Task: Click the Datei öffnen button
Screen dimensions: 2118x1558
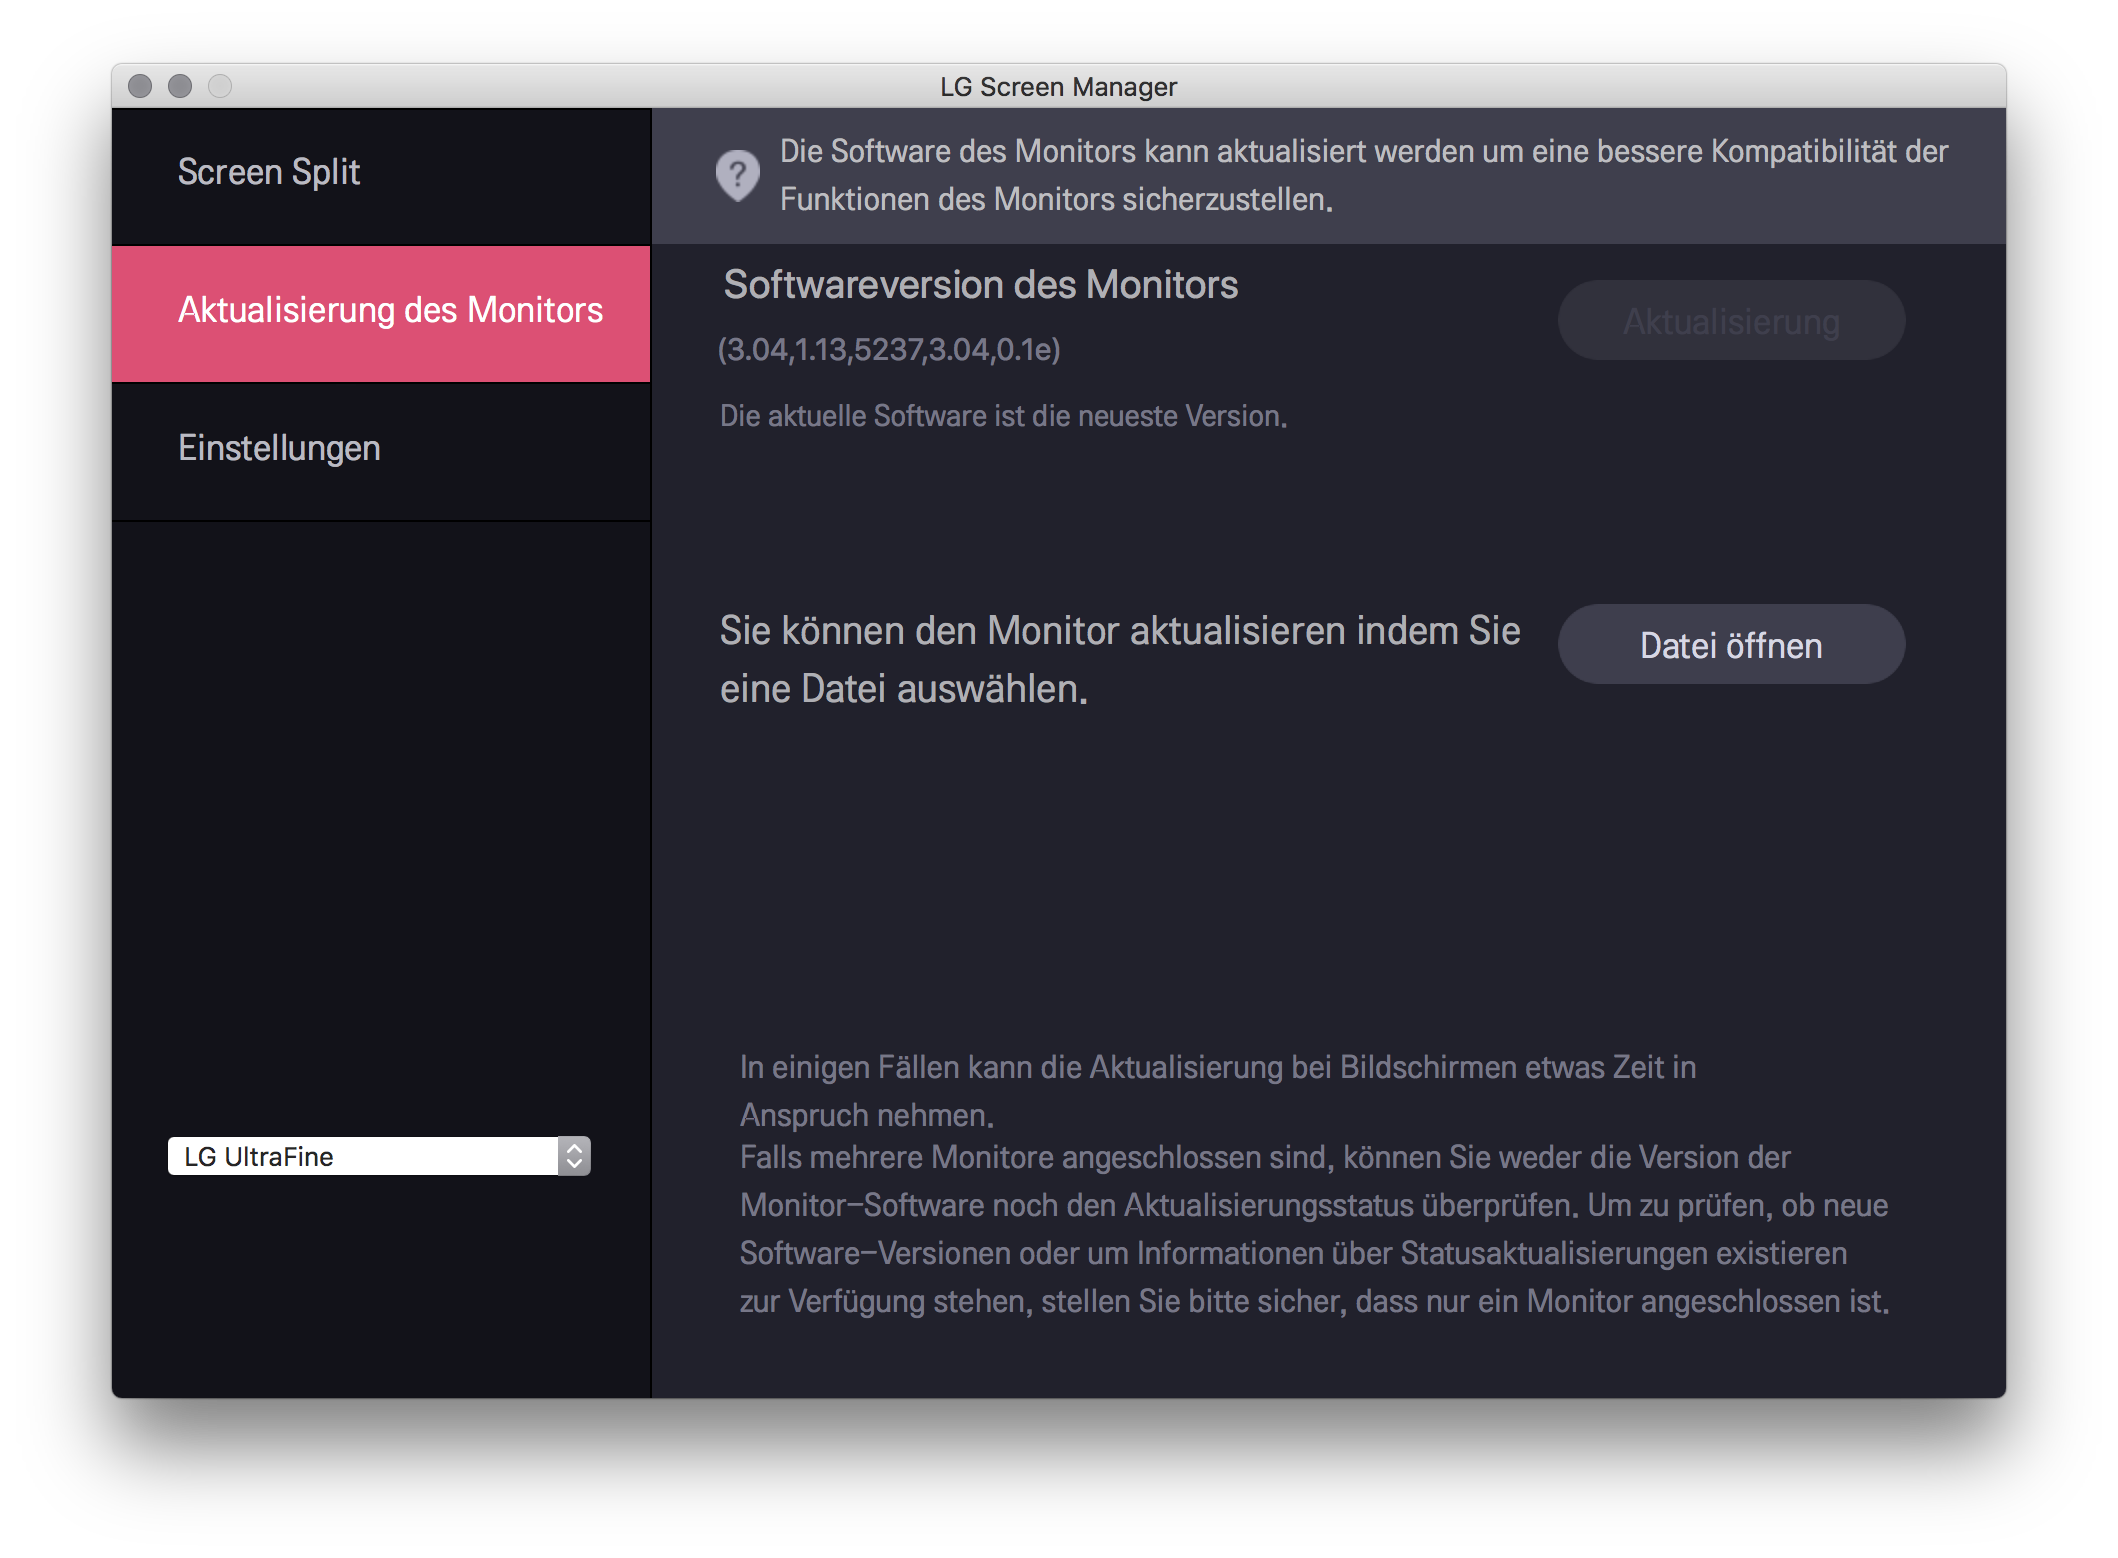Action: [1730, 644]
